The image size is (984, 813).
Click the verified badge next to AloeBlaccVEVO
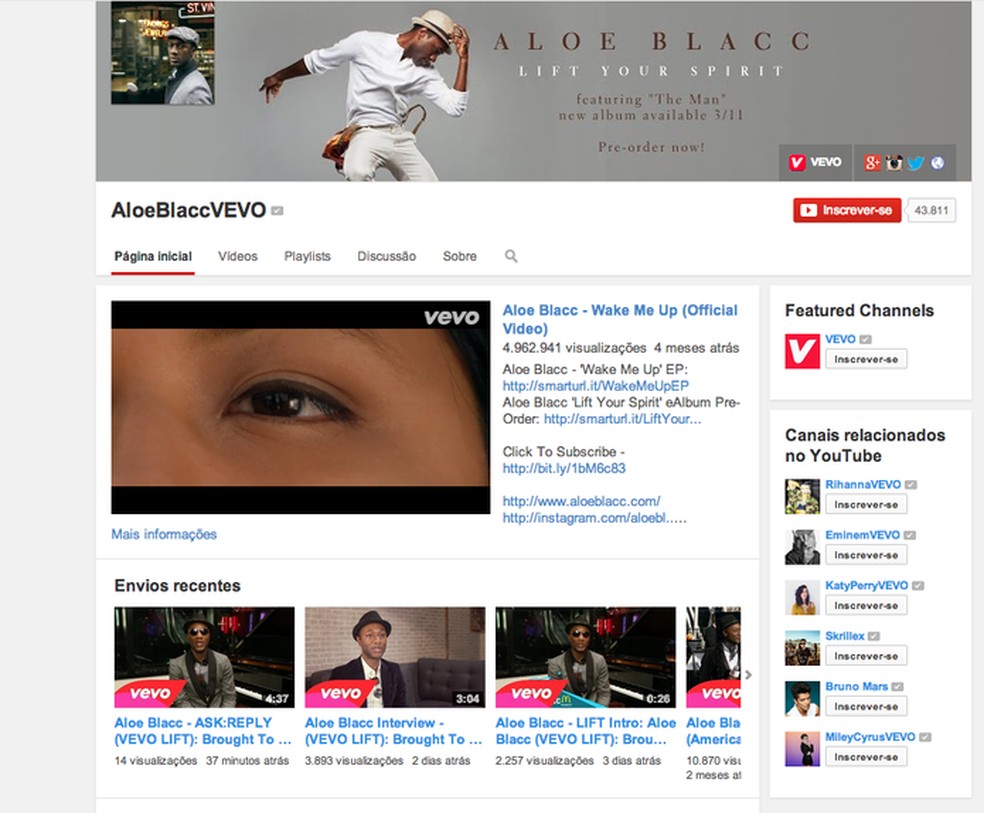tap(277, 211)
